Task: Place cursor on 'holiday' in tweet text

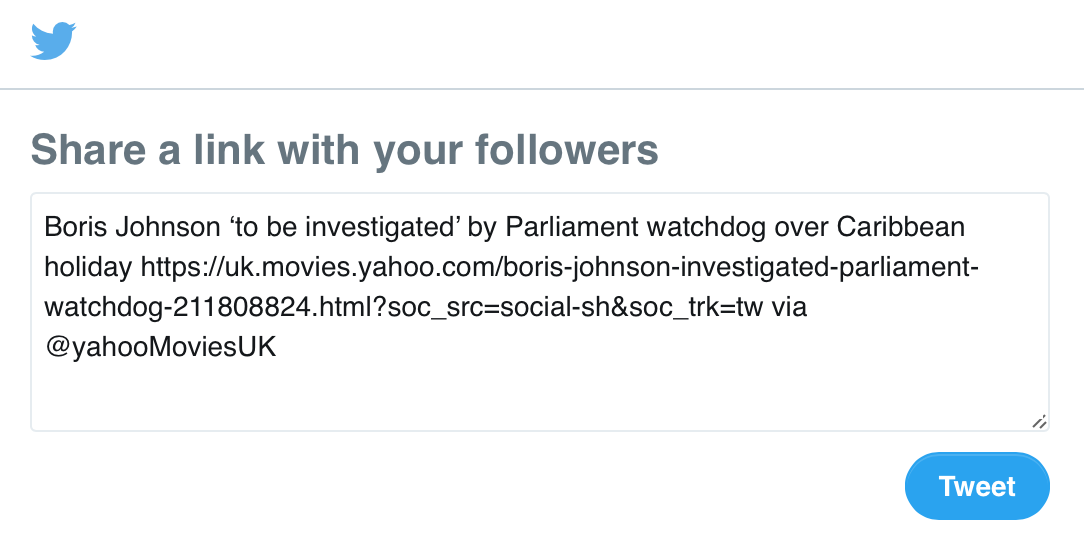Action: (88, 267)
